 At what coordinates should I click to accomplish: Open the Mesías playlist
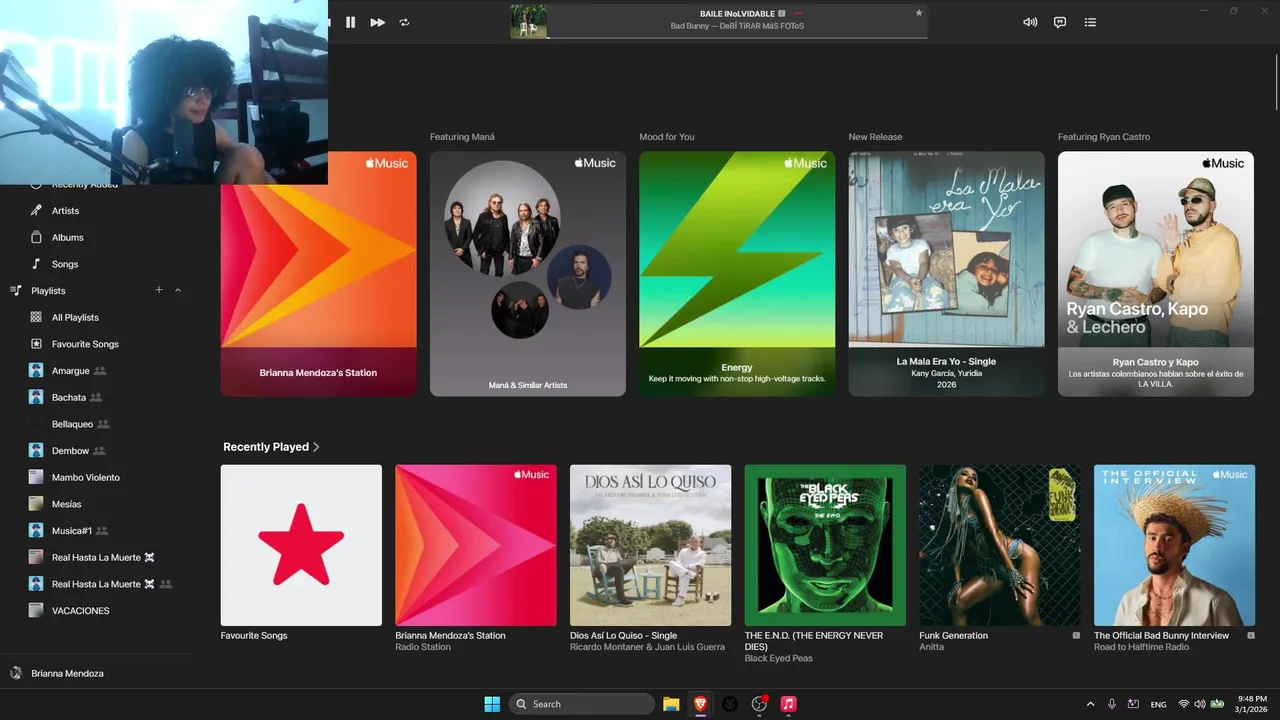point(67,504)
